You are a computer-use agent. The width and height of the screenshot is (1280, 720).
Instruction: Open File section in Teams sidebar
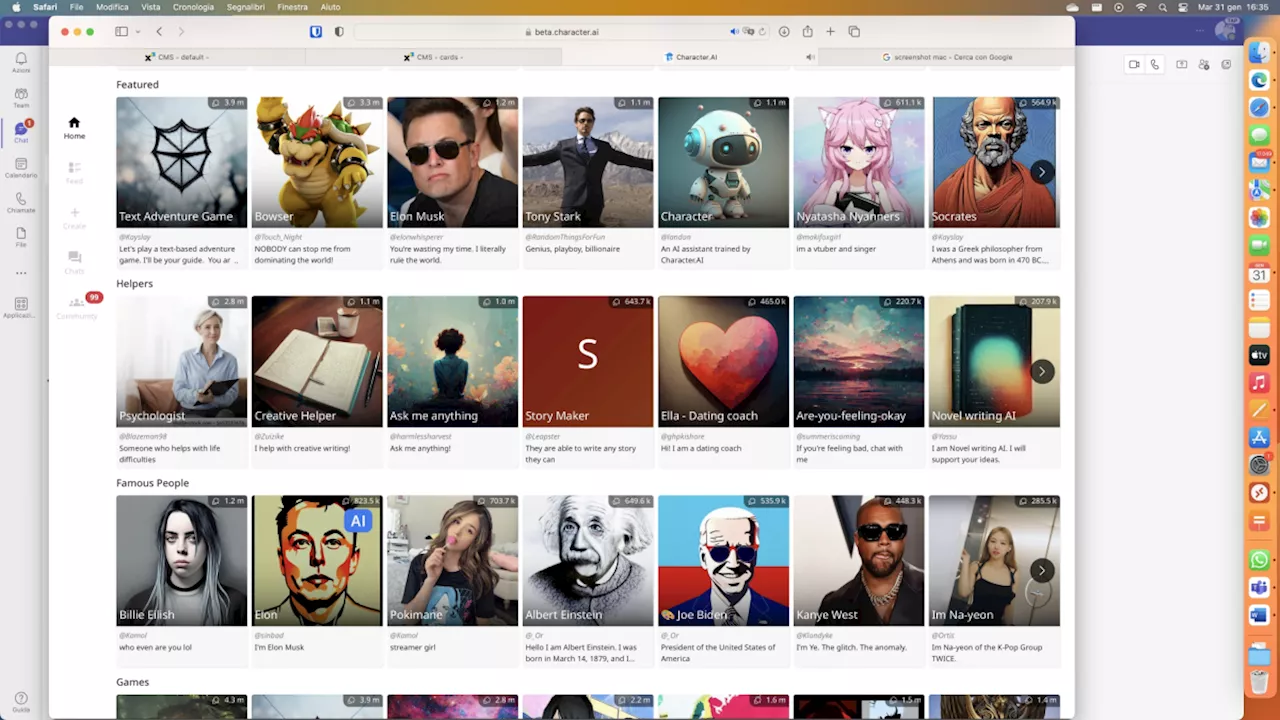pyautogui.click(x=21, y=237)
